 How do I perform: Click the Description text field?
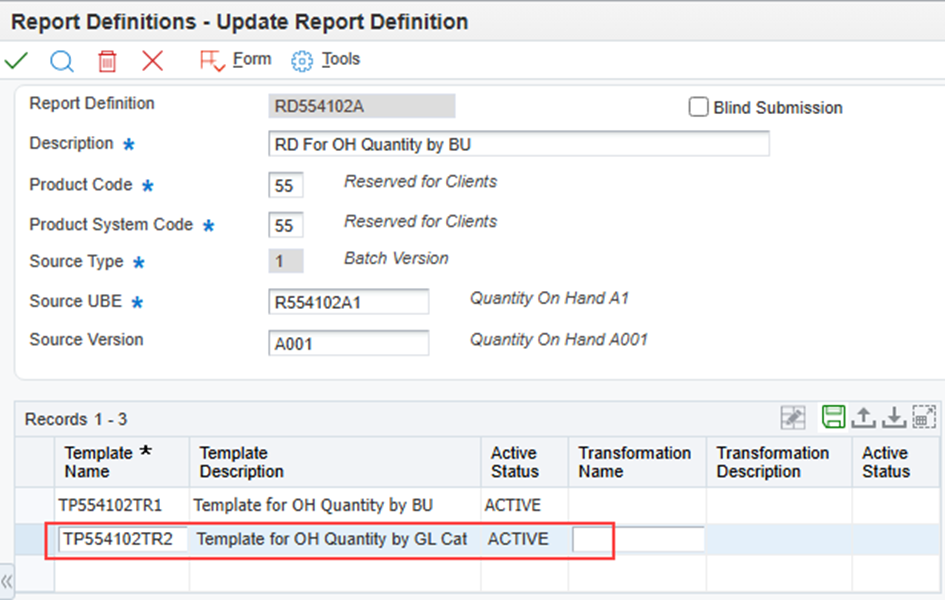pos(519,144)
